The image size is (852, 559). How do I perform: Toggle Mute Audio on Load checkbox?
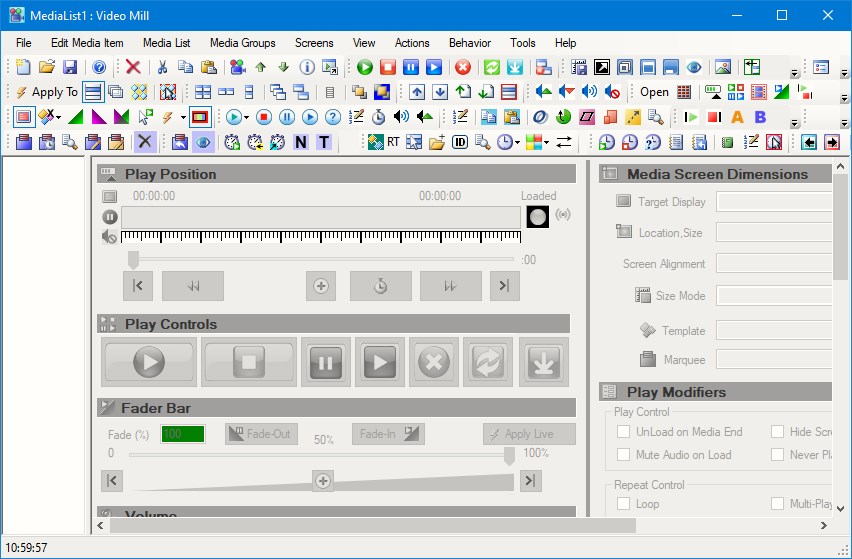point(623,455)
